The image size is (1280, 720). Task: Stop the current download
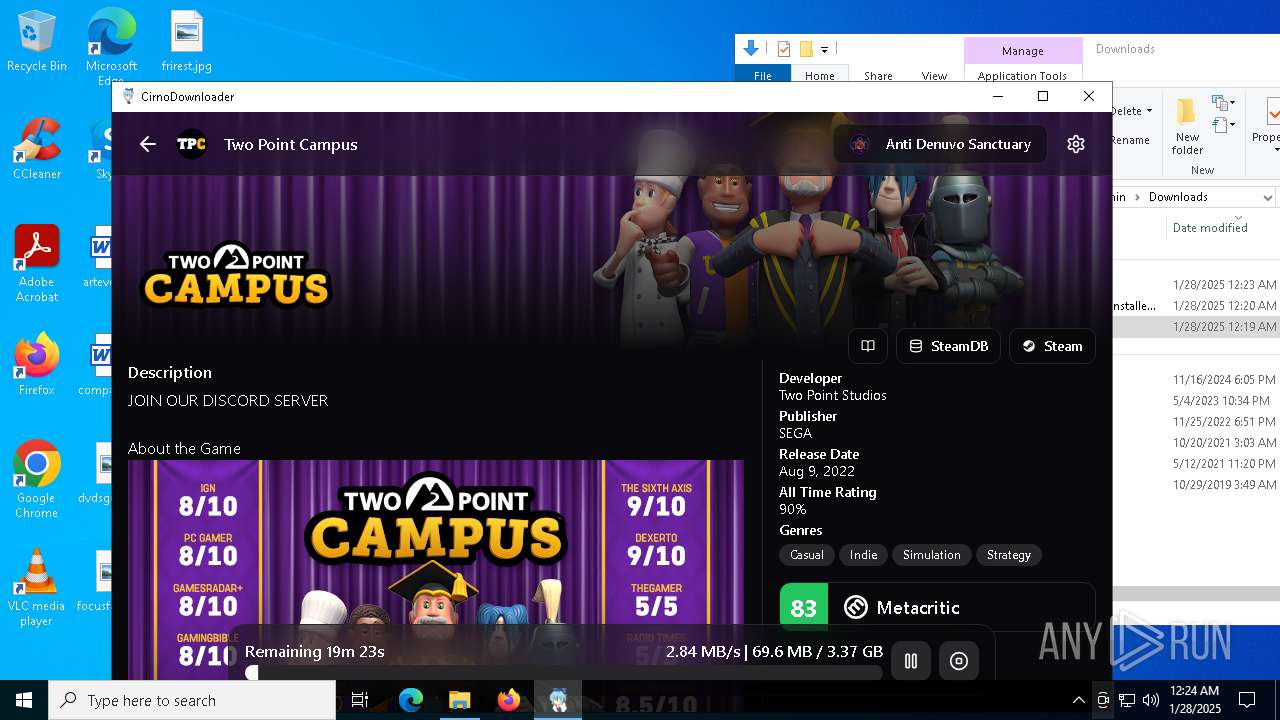pos(959,661)
